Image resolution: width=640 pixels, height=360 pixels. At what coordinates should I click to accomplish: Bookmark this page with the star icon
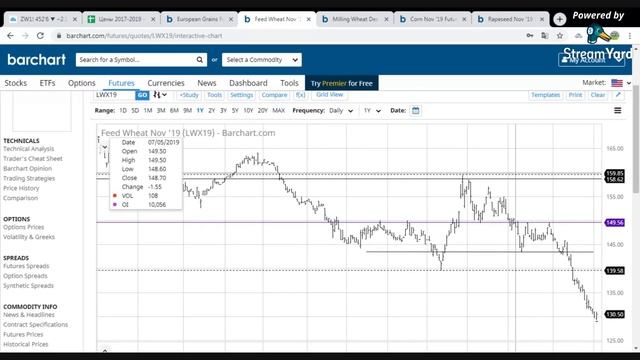click(x=560, y=36)
